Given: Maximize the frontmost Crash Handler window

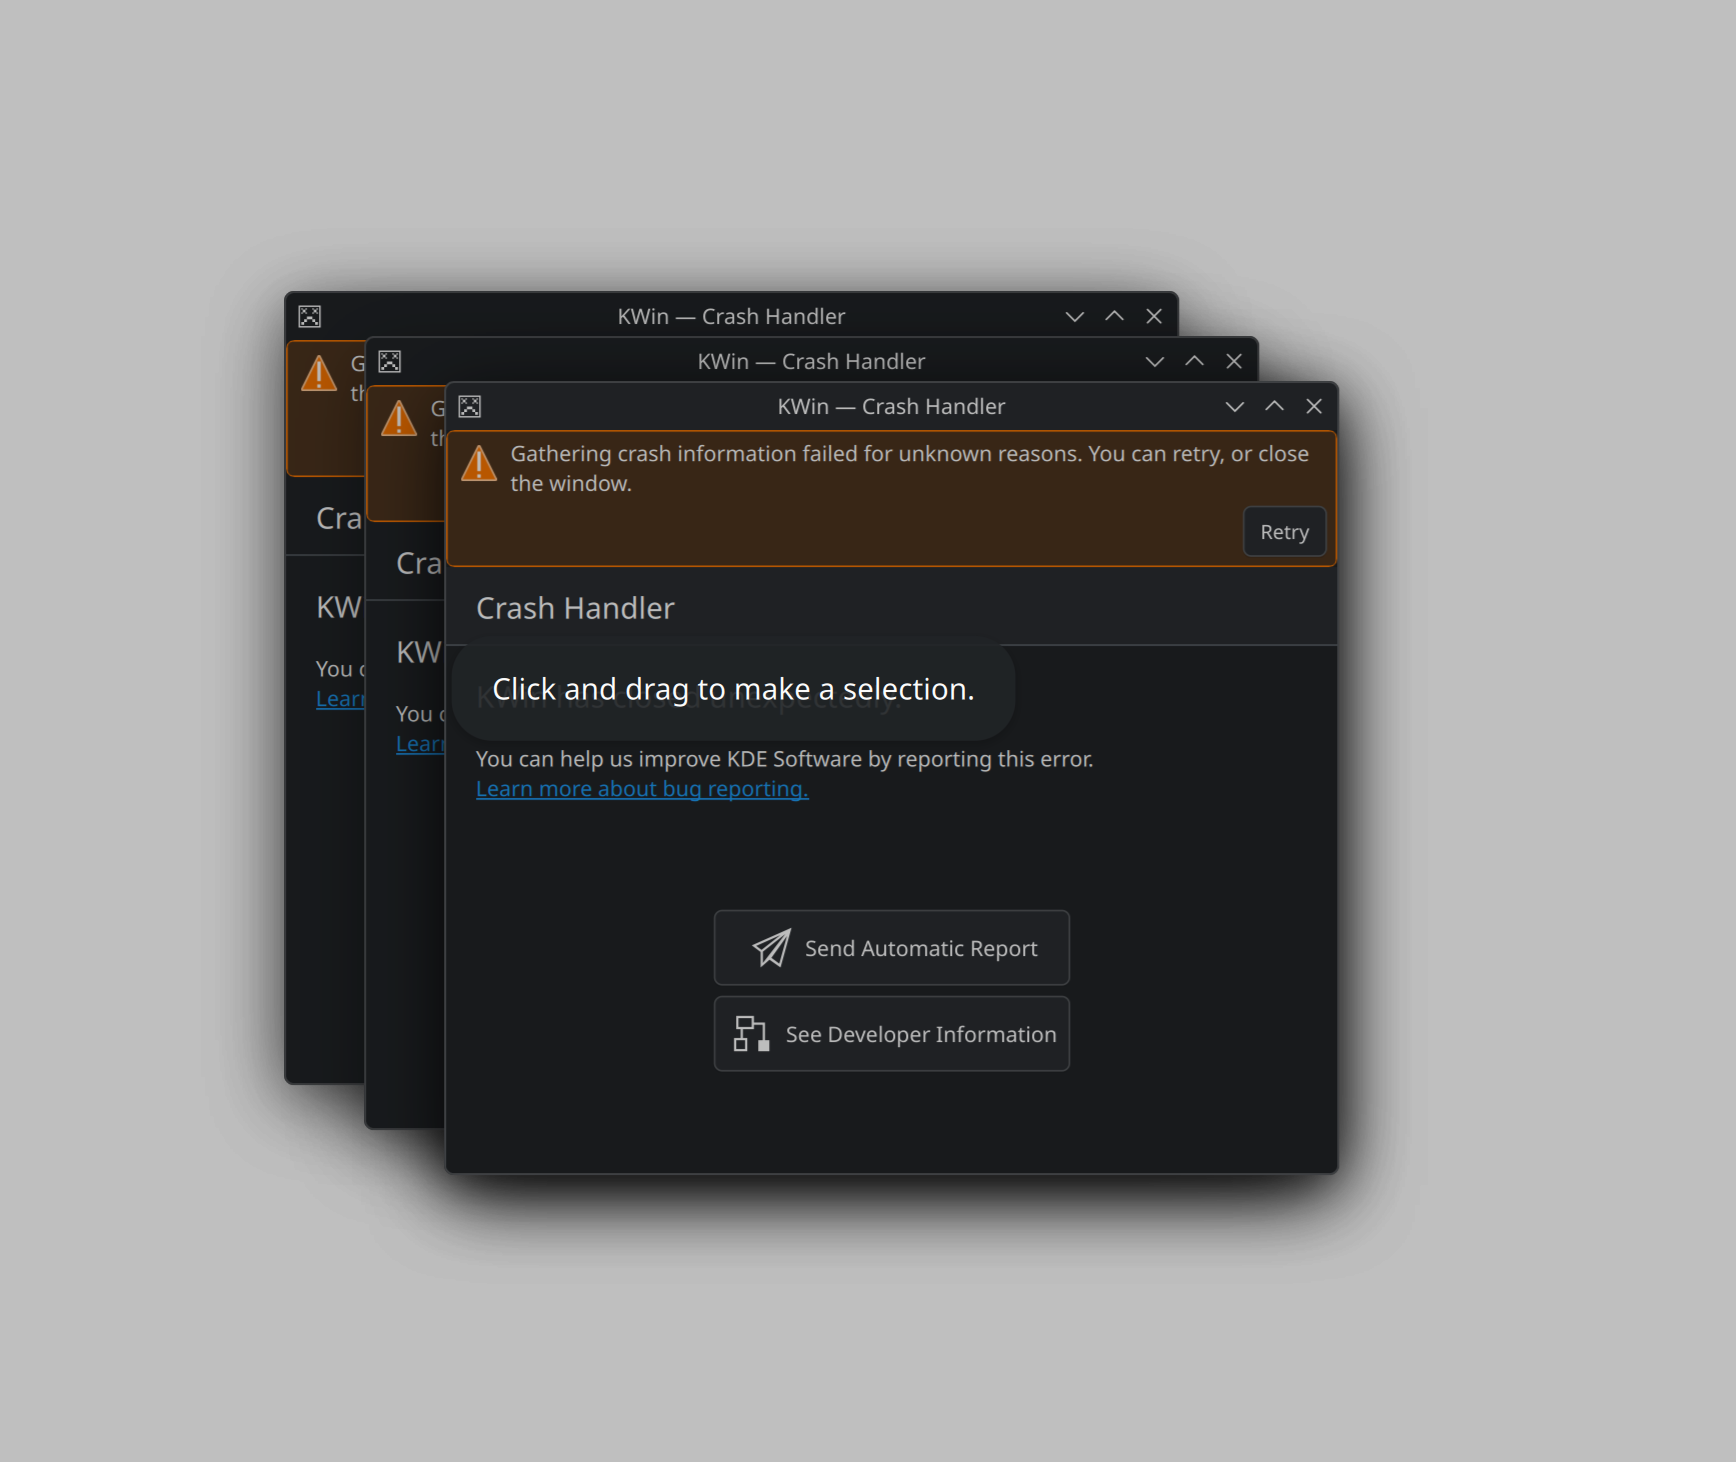Looking at the screenshot, I should (x=1275, y=407).
